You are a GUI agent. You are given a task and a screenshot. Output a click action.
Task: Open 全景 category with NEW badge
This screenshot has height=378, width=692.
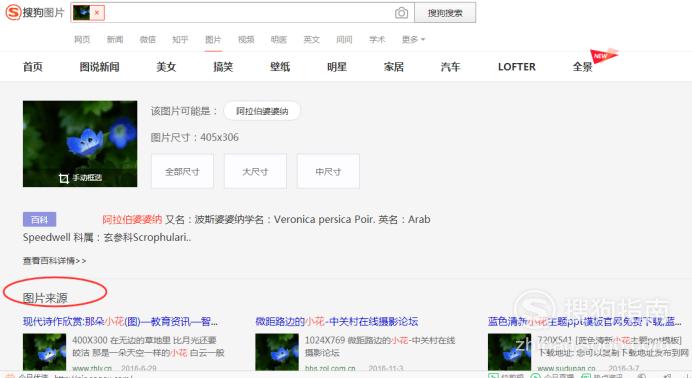tap(583, 67)
